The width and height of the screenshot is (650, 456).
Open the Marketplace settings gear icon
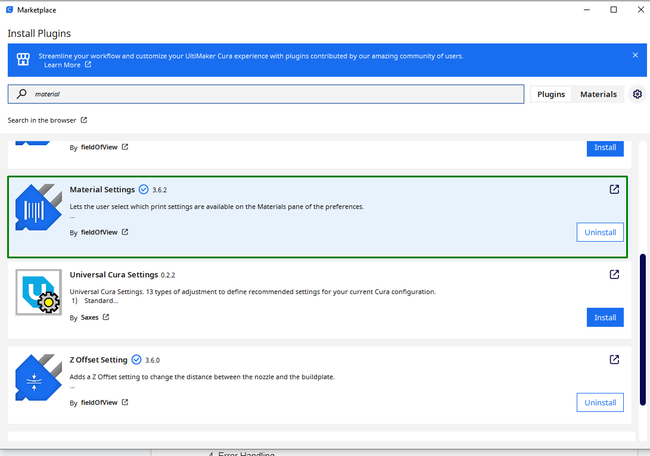pos(637,94)
